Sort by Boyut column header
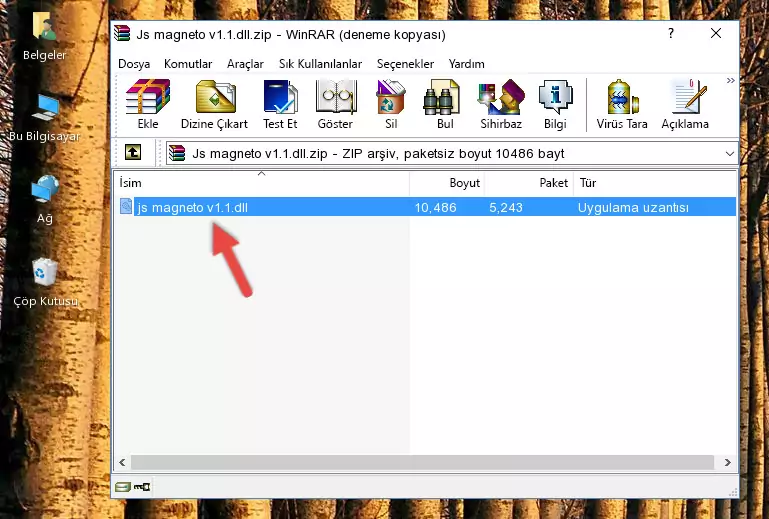 pyautogui.click(x=447, y=182)
